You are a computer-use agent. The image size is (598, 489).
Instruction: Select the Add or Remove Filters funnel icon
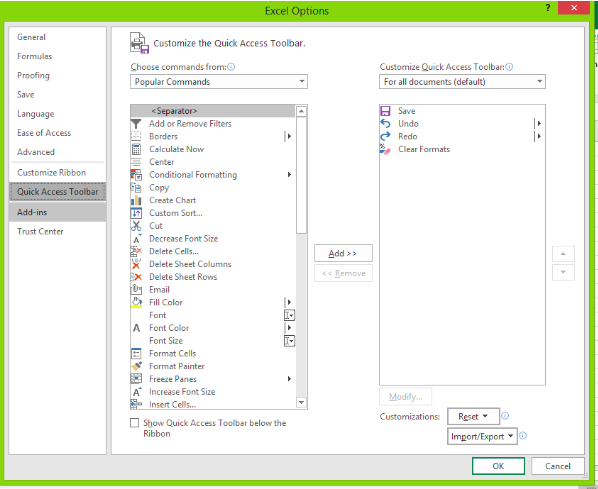136,124
